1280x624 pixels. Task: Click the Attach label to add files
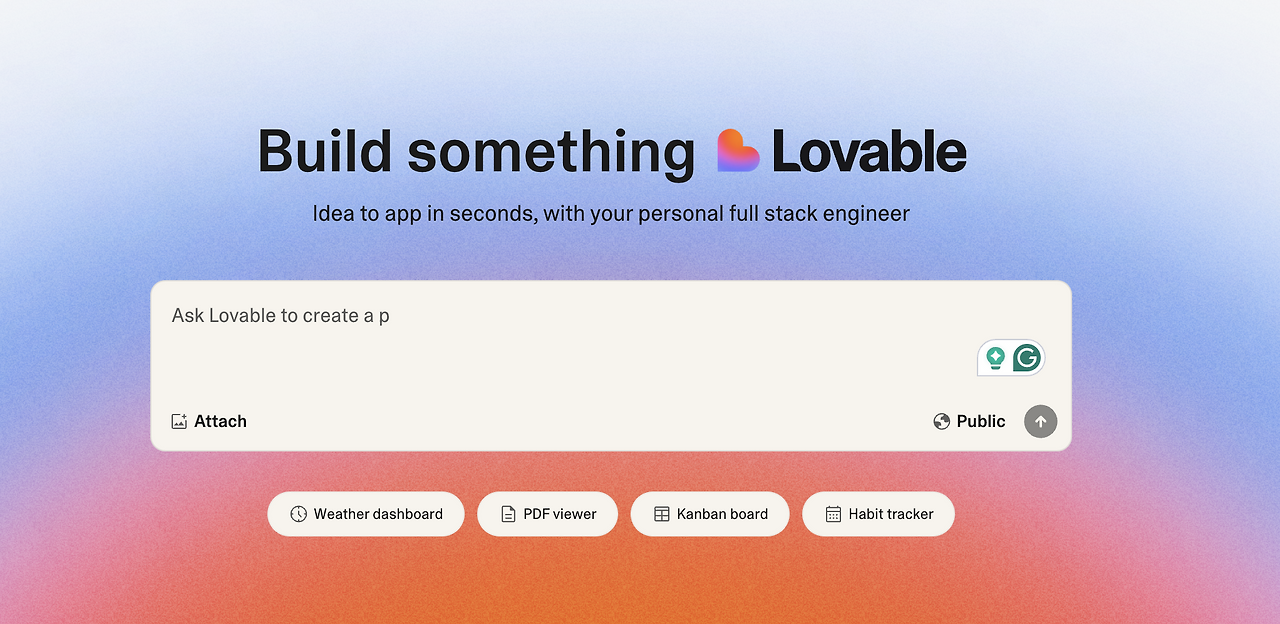(x=220, y=421)
